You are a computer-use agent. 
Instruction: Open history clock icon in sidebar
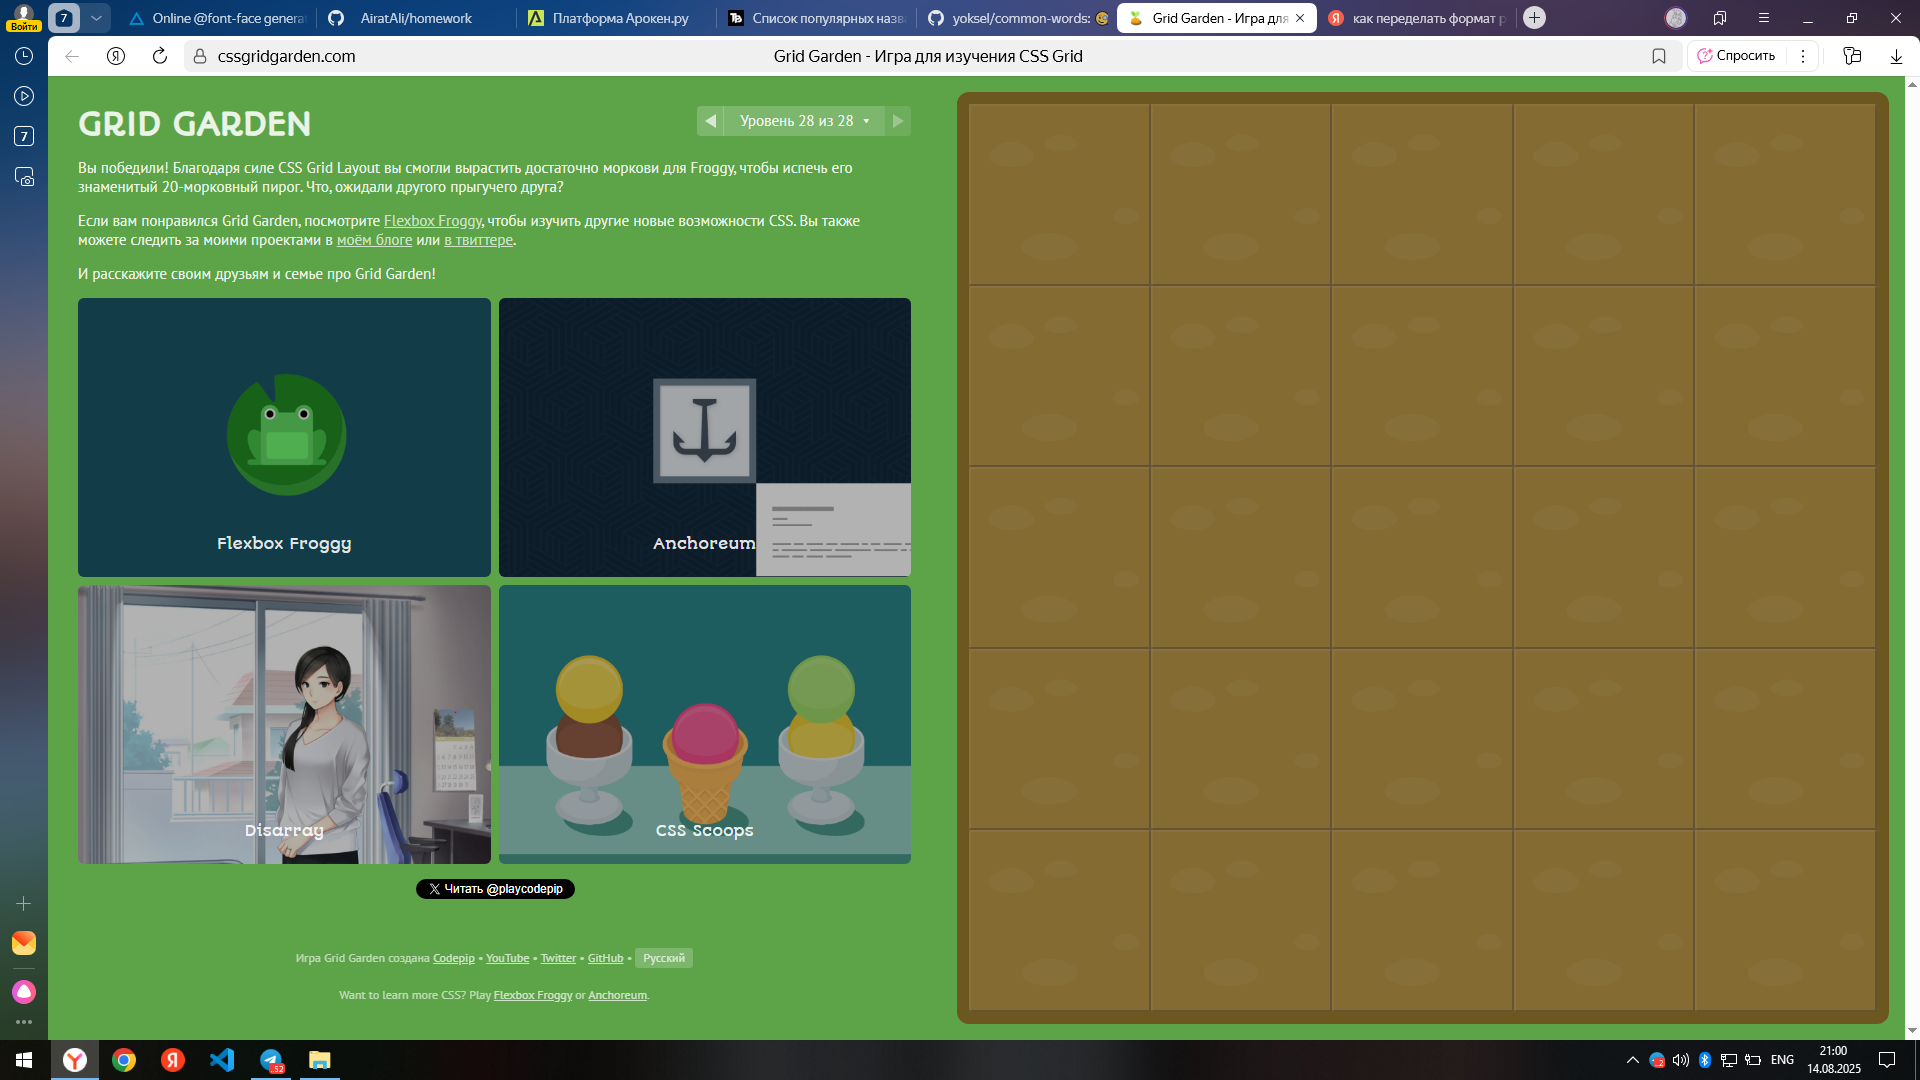tap(24, 56)
